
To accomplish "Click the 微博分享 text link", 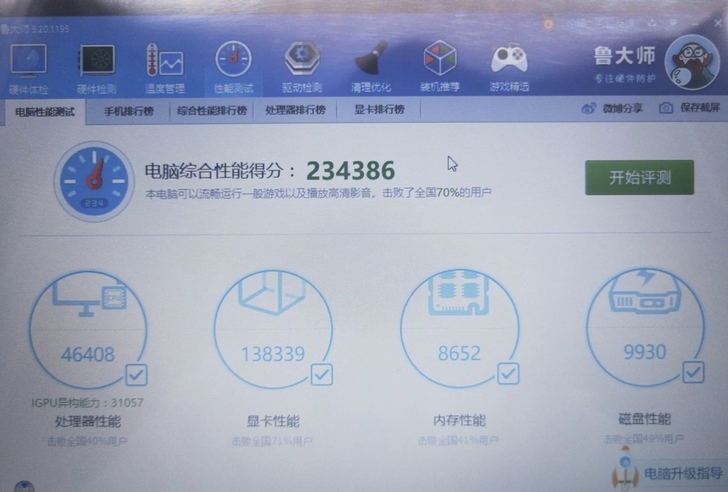I will pyautogui.click(x=622, y=109).
